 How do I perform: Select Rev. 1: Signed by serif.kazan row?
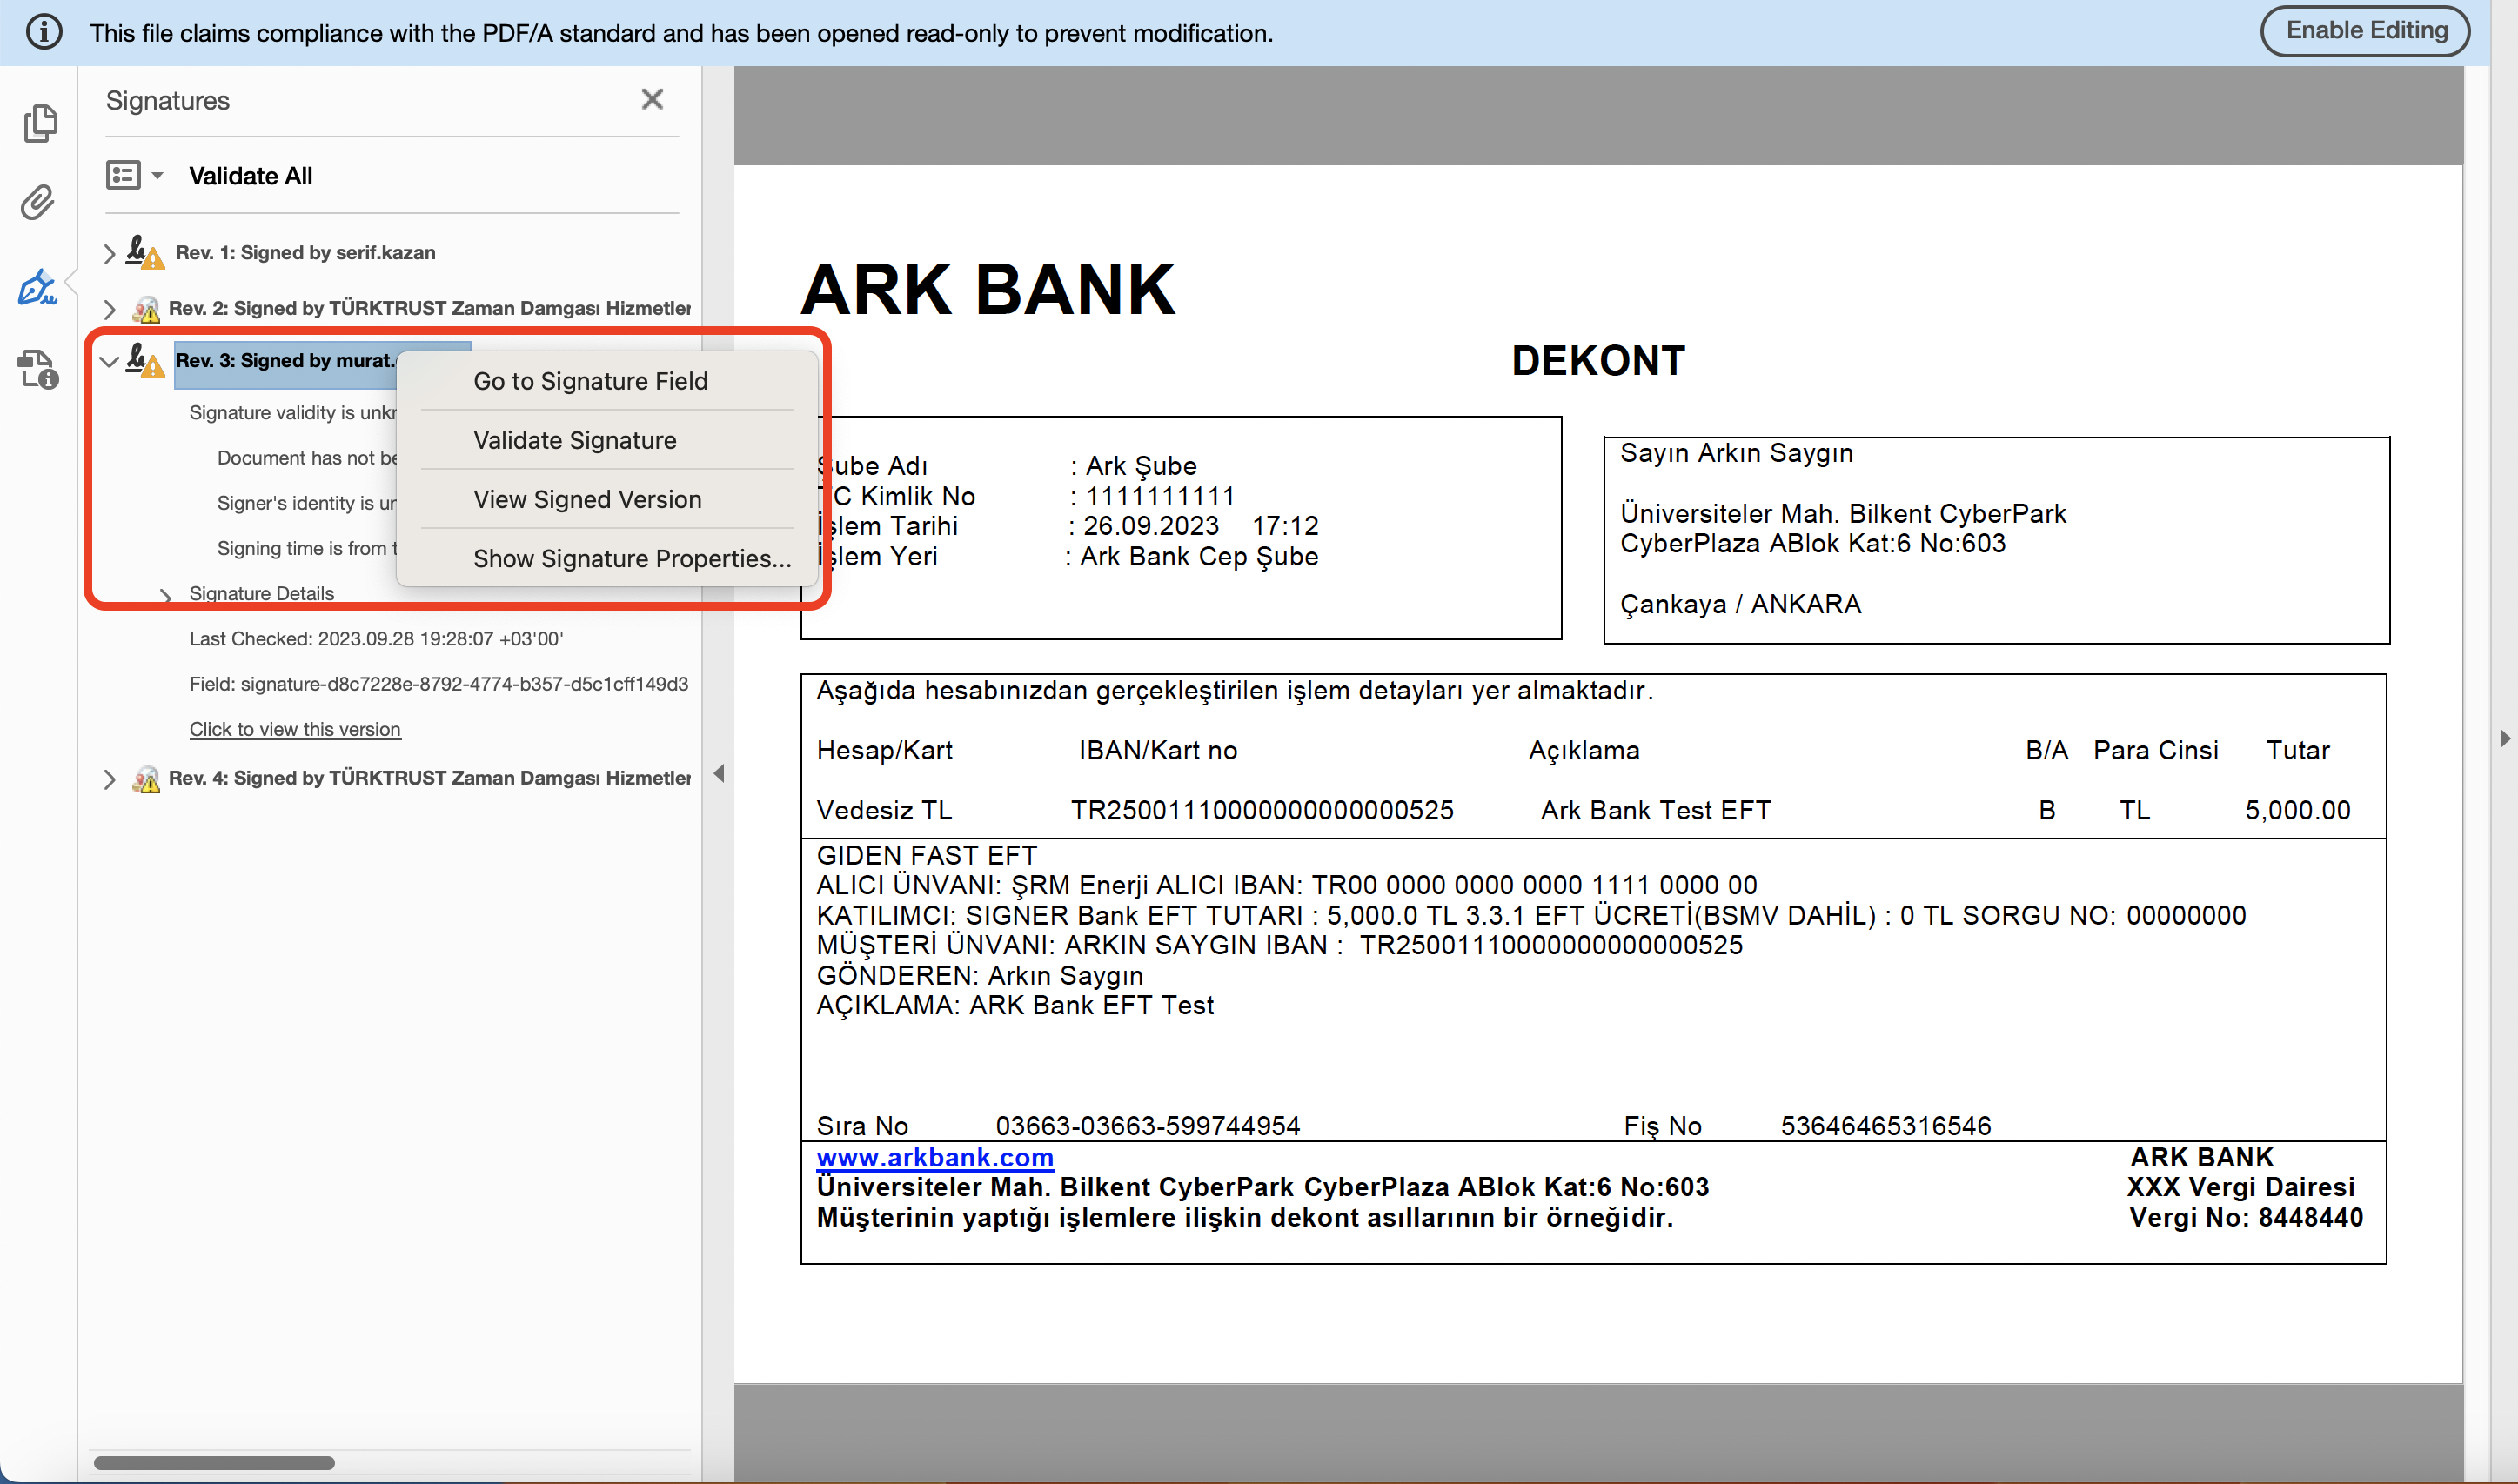tap(306, 253)
